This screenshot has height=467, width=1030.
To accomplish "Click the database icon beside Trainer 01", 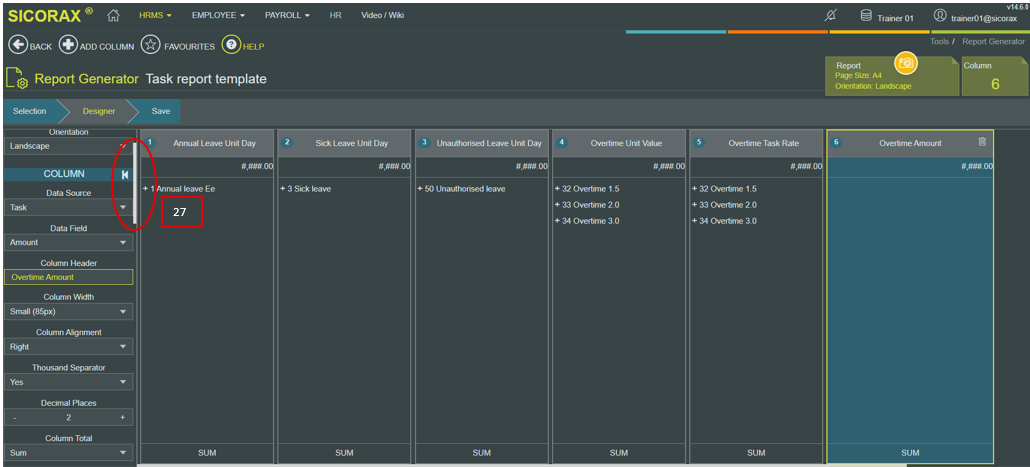I will pyautogui.click(x=866, y=15).
